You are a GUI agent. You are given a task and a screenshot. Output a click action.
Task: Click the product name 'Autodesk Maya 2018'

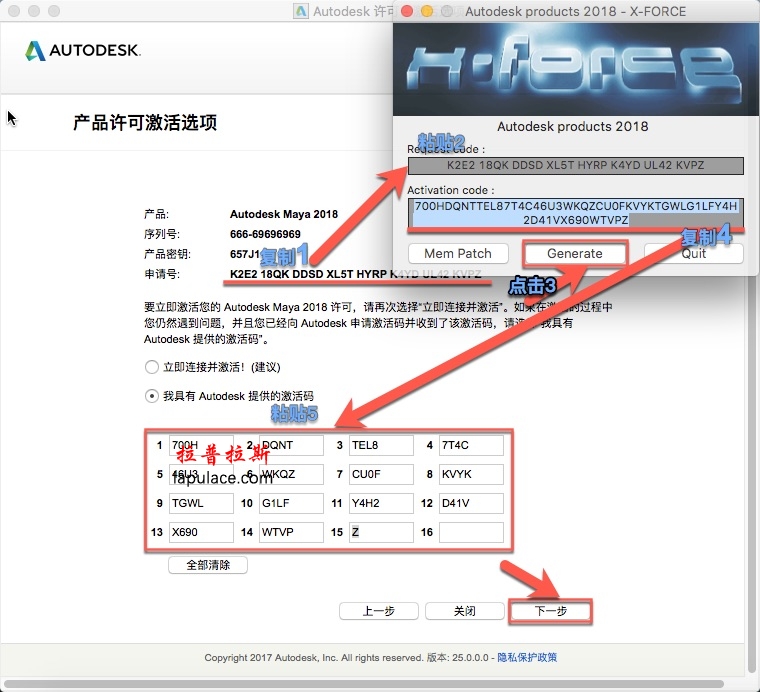pyautogui.click(x=284, y=214)
